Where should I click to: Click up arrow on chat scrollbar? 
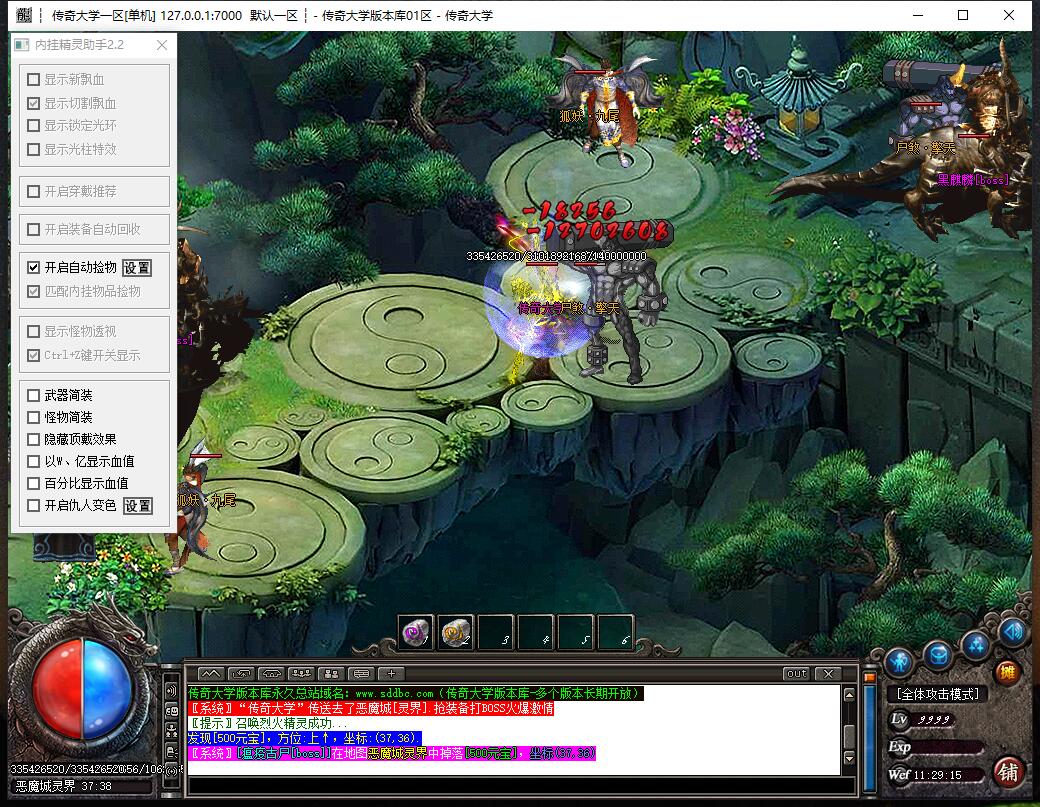pos(849,694)
